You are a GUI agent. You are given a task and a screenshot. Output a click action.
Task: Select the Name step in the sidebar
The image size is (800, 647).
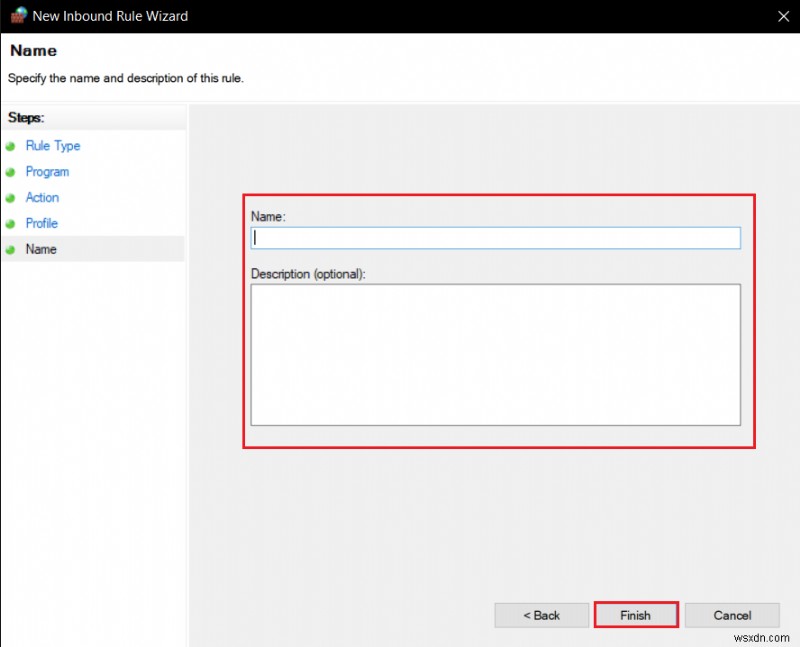(41, 250)
